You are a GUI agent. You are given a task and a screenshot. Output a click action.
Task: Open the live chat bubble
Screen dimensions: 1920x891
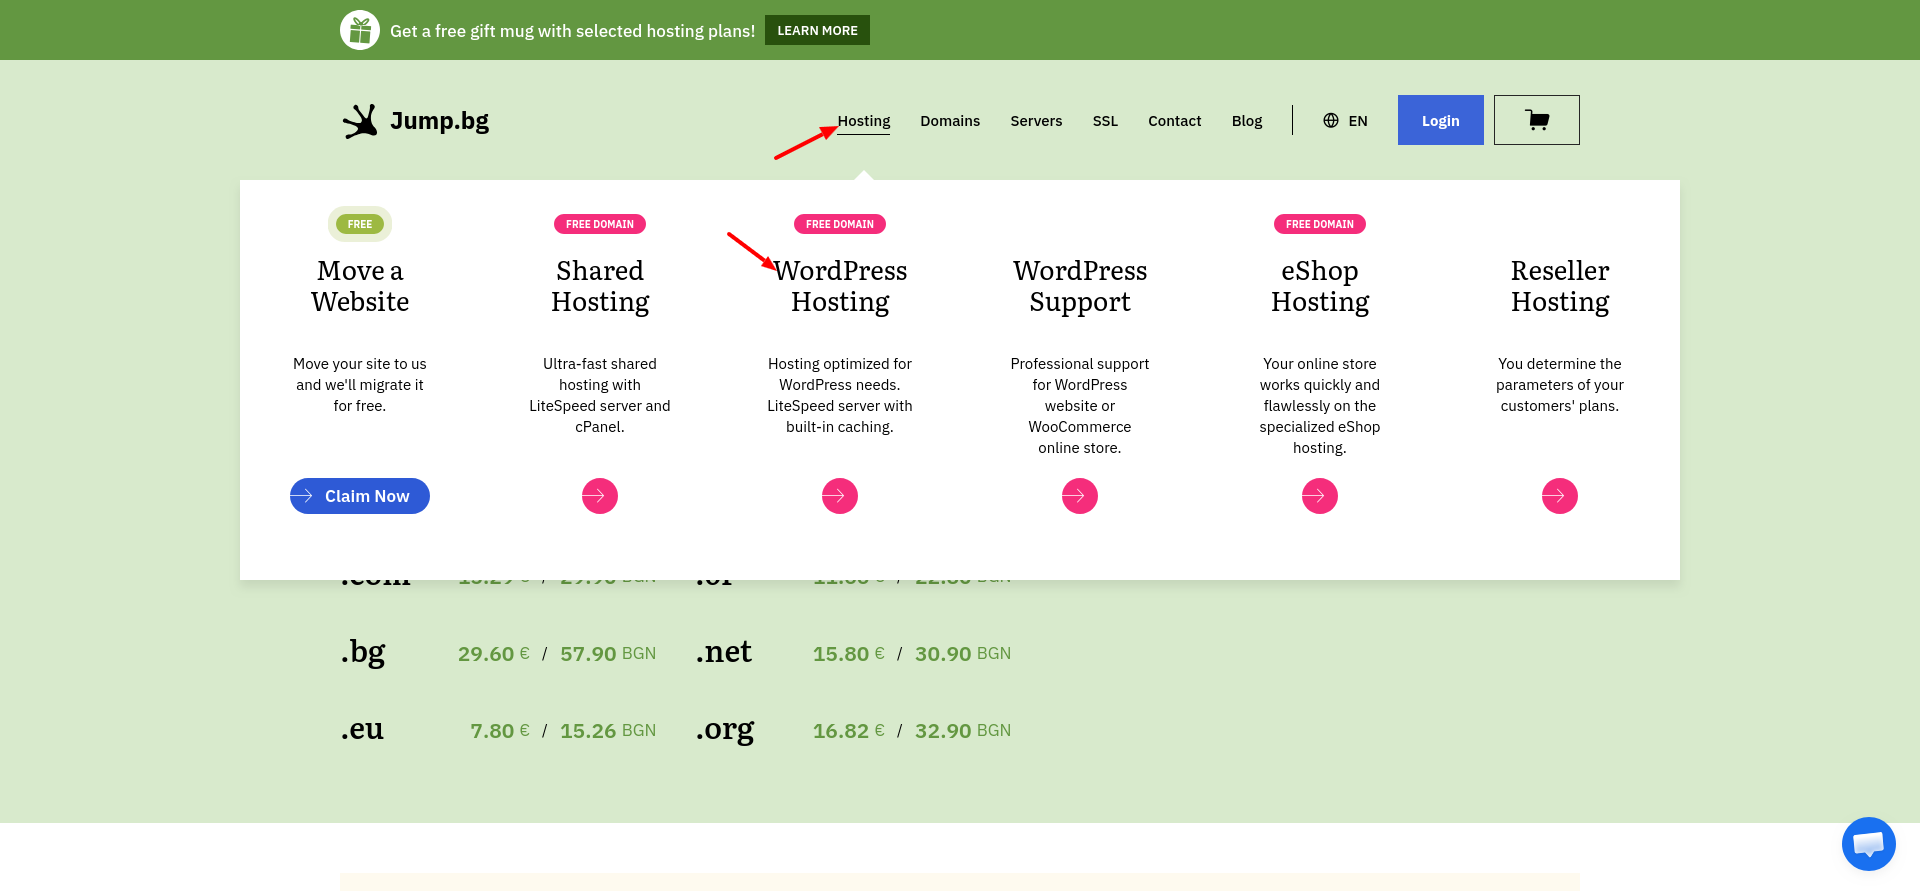(1869, 844)
